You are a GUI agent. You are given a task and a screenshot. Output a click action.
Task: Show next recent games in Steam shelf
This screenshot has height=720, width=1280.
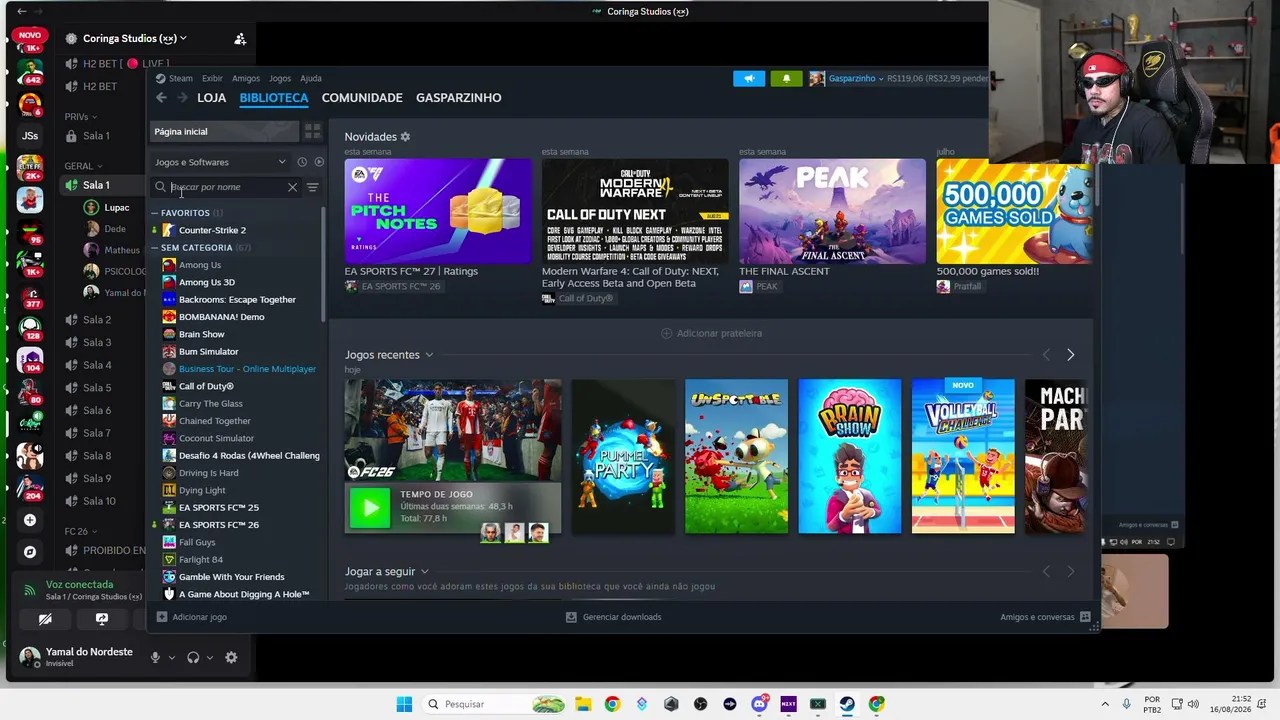pos(1070,355)
